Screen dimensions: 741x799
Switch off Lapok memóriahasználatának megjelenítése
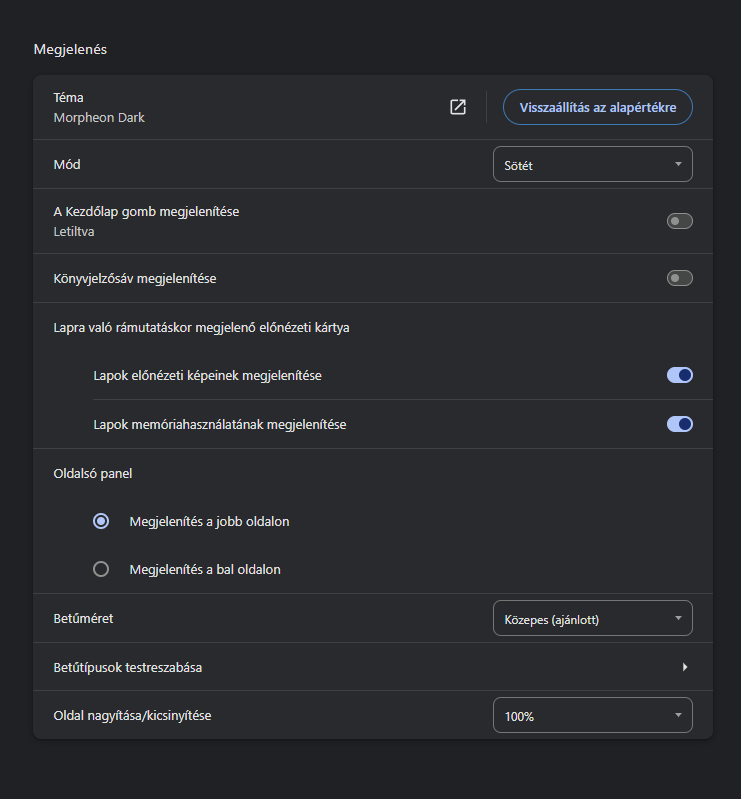(x=679, y=424)
